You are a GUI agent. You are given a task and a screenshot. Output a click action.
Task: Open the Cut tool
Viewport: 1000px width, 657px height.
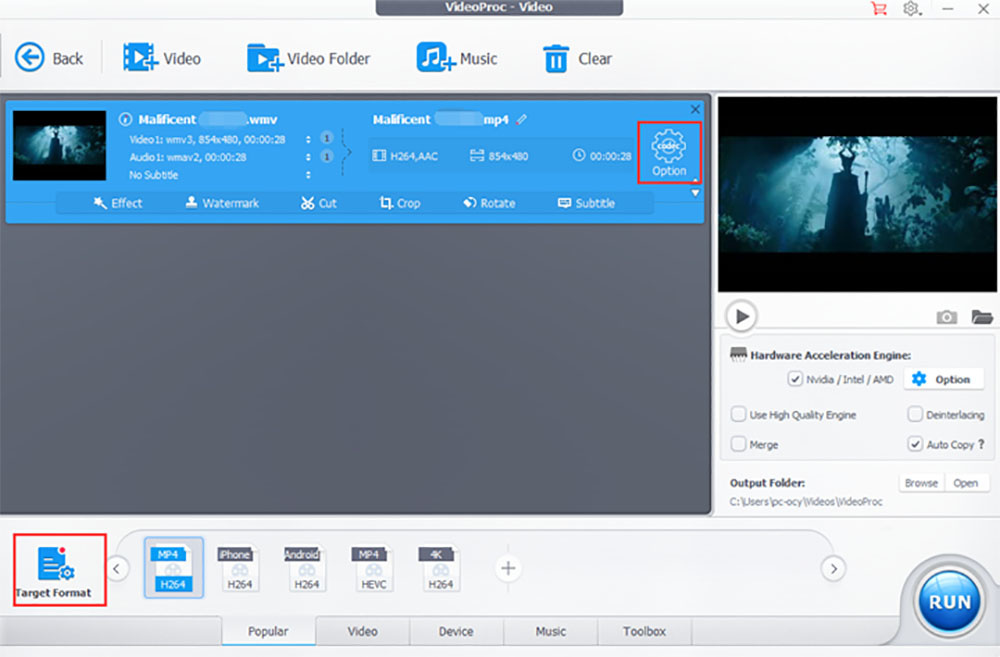coord(318,203)
